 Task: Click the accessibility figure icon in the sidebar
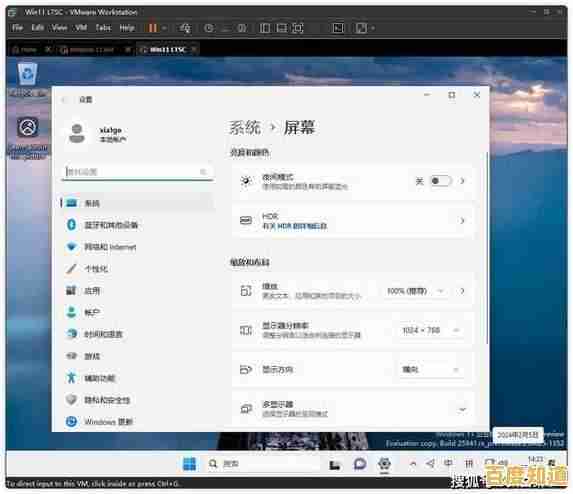pos(72,377)
